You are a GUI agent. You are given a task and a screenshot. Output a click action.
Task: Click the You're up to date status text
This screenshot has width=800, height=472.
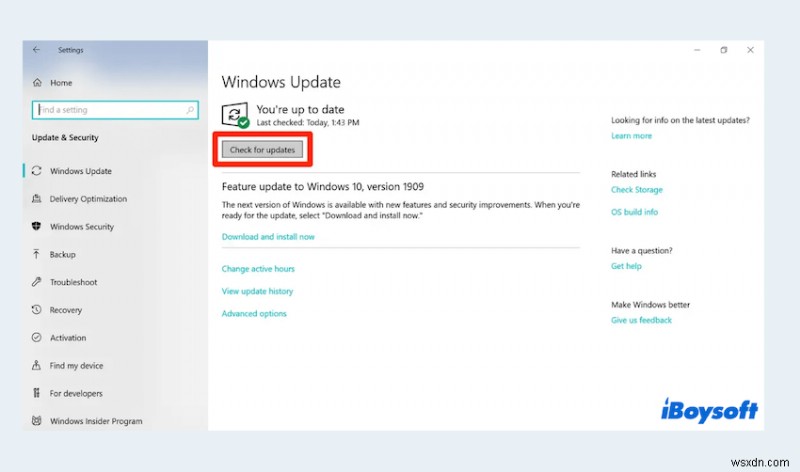point(300,109)
